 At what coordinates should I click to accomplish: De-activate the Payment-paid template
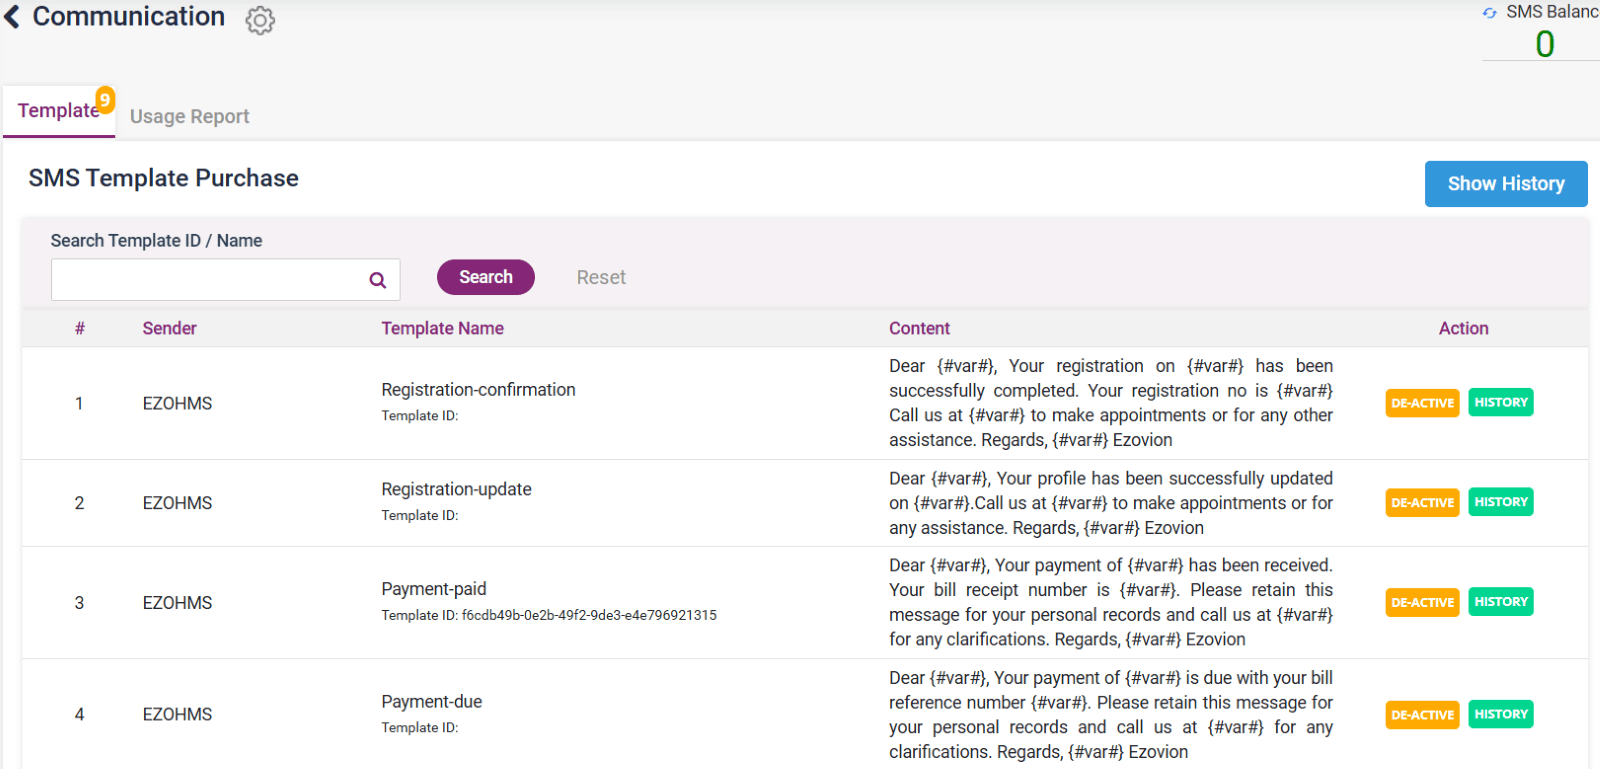click(1421, 602)
